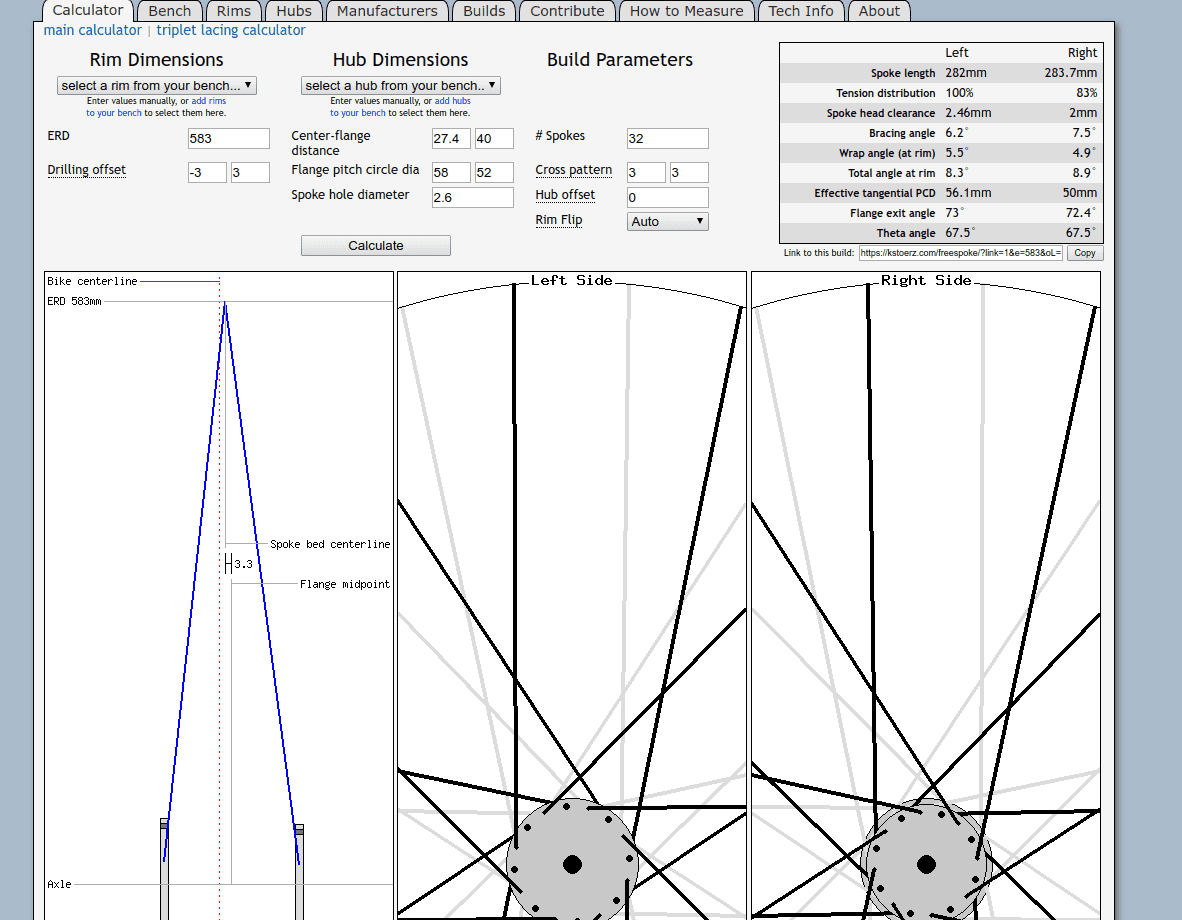Open the Bench tab
Image resolution: width=1182 pixels, height=920 pixels.
(x=169, y=11)
